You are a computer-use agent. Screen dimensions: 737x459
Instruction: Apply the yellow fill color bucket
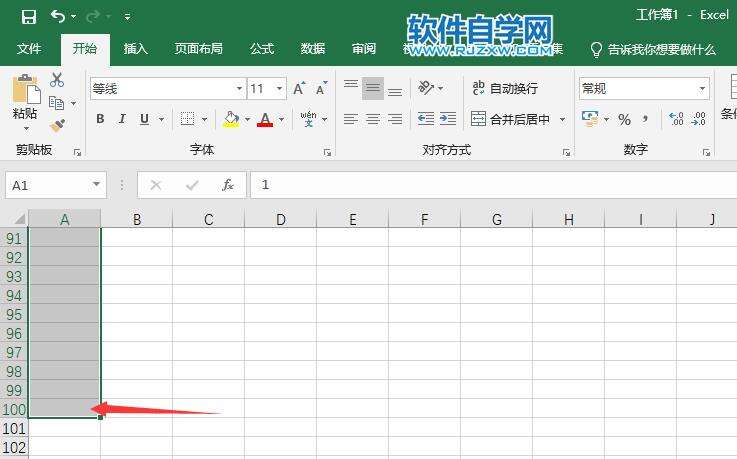231,119
